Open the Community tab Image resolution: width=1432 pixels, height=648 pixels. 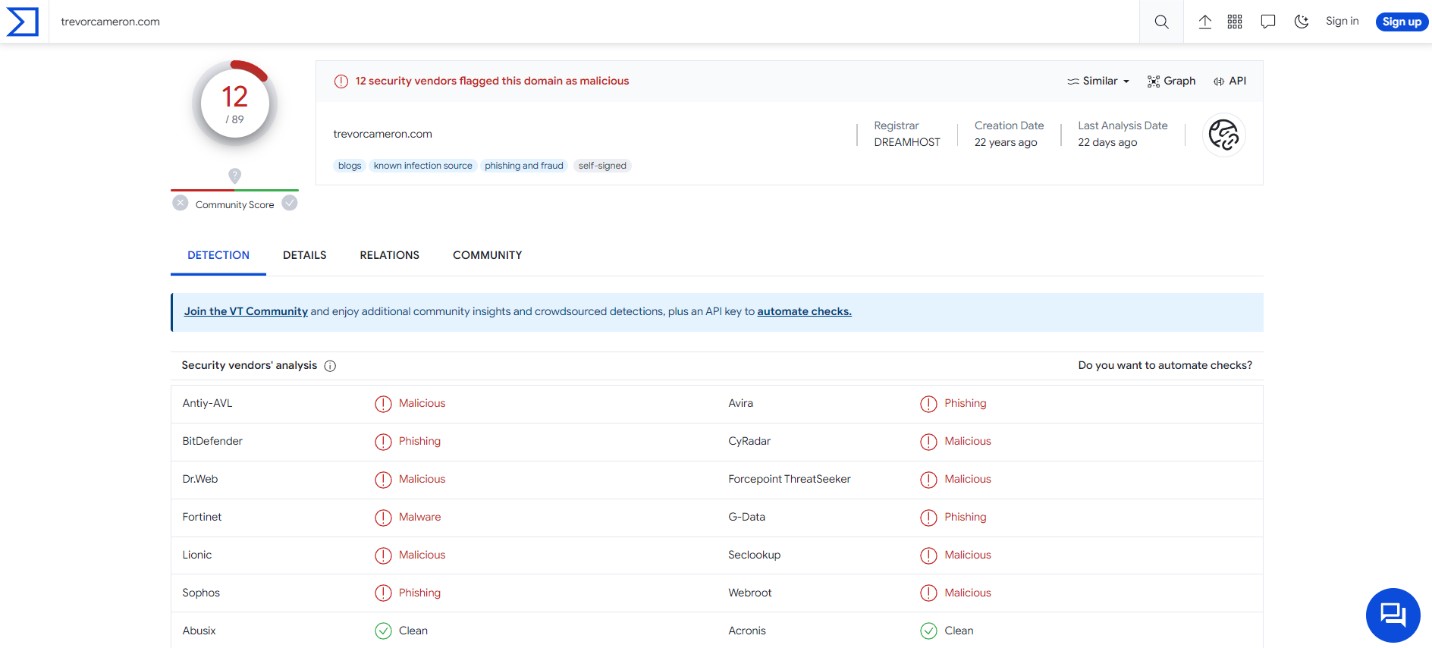[487, 255]
